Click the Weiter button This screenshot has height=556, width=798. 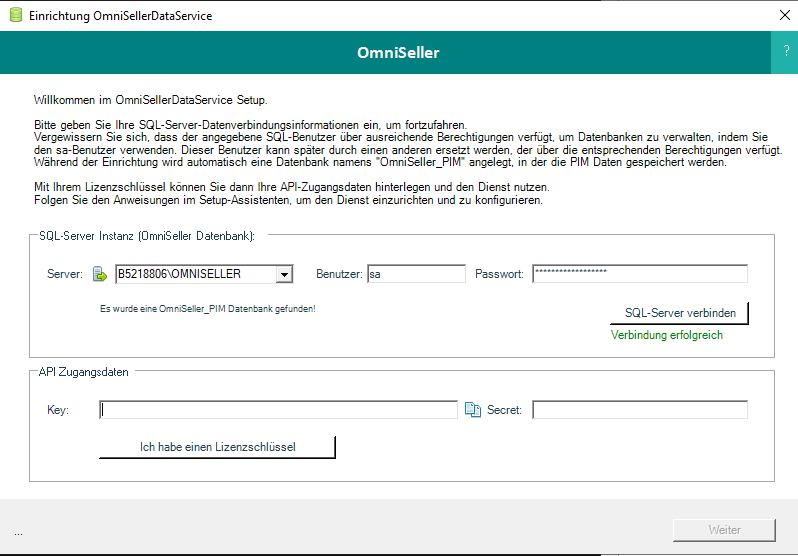point(724,530)
